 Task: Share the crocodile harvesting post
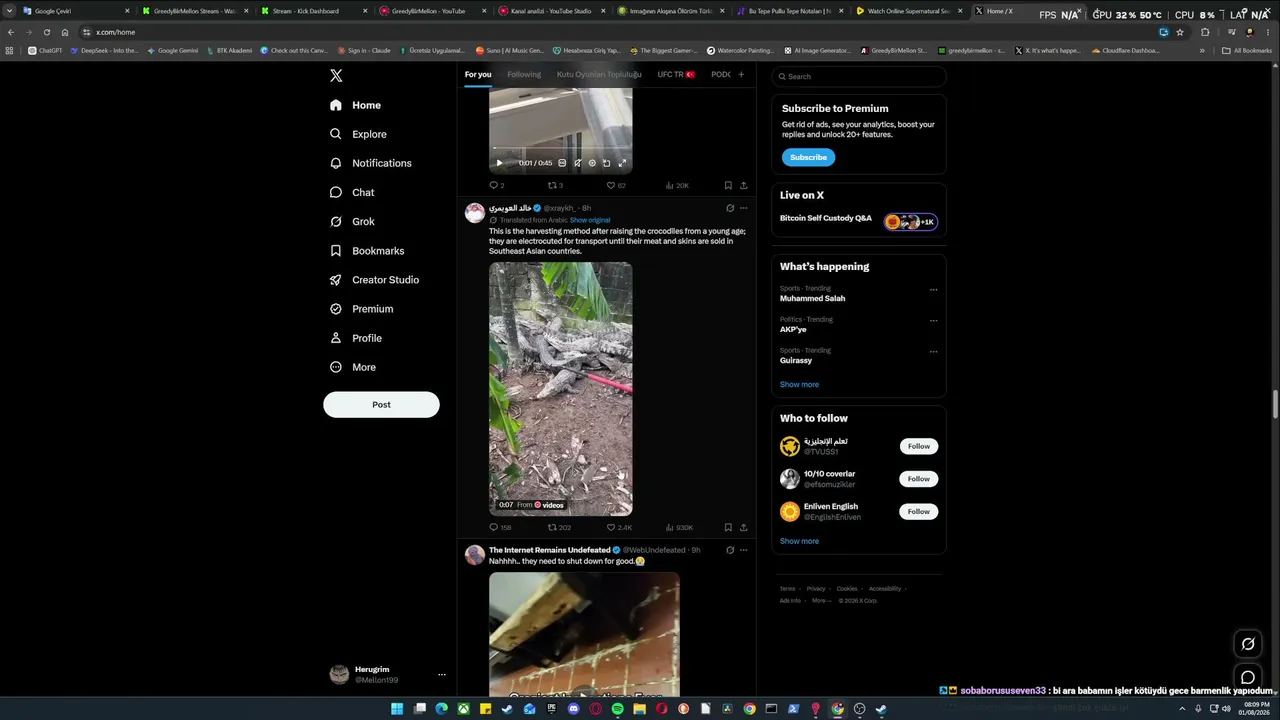tap(743, 527)
